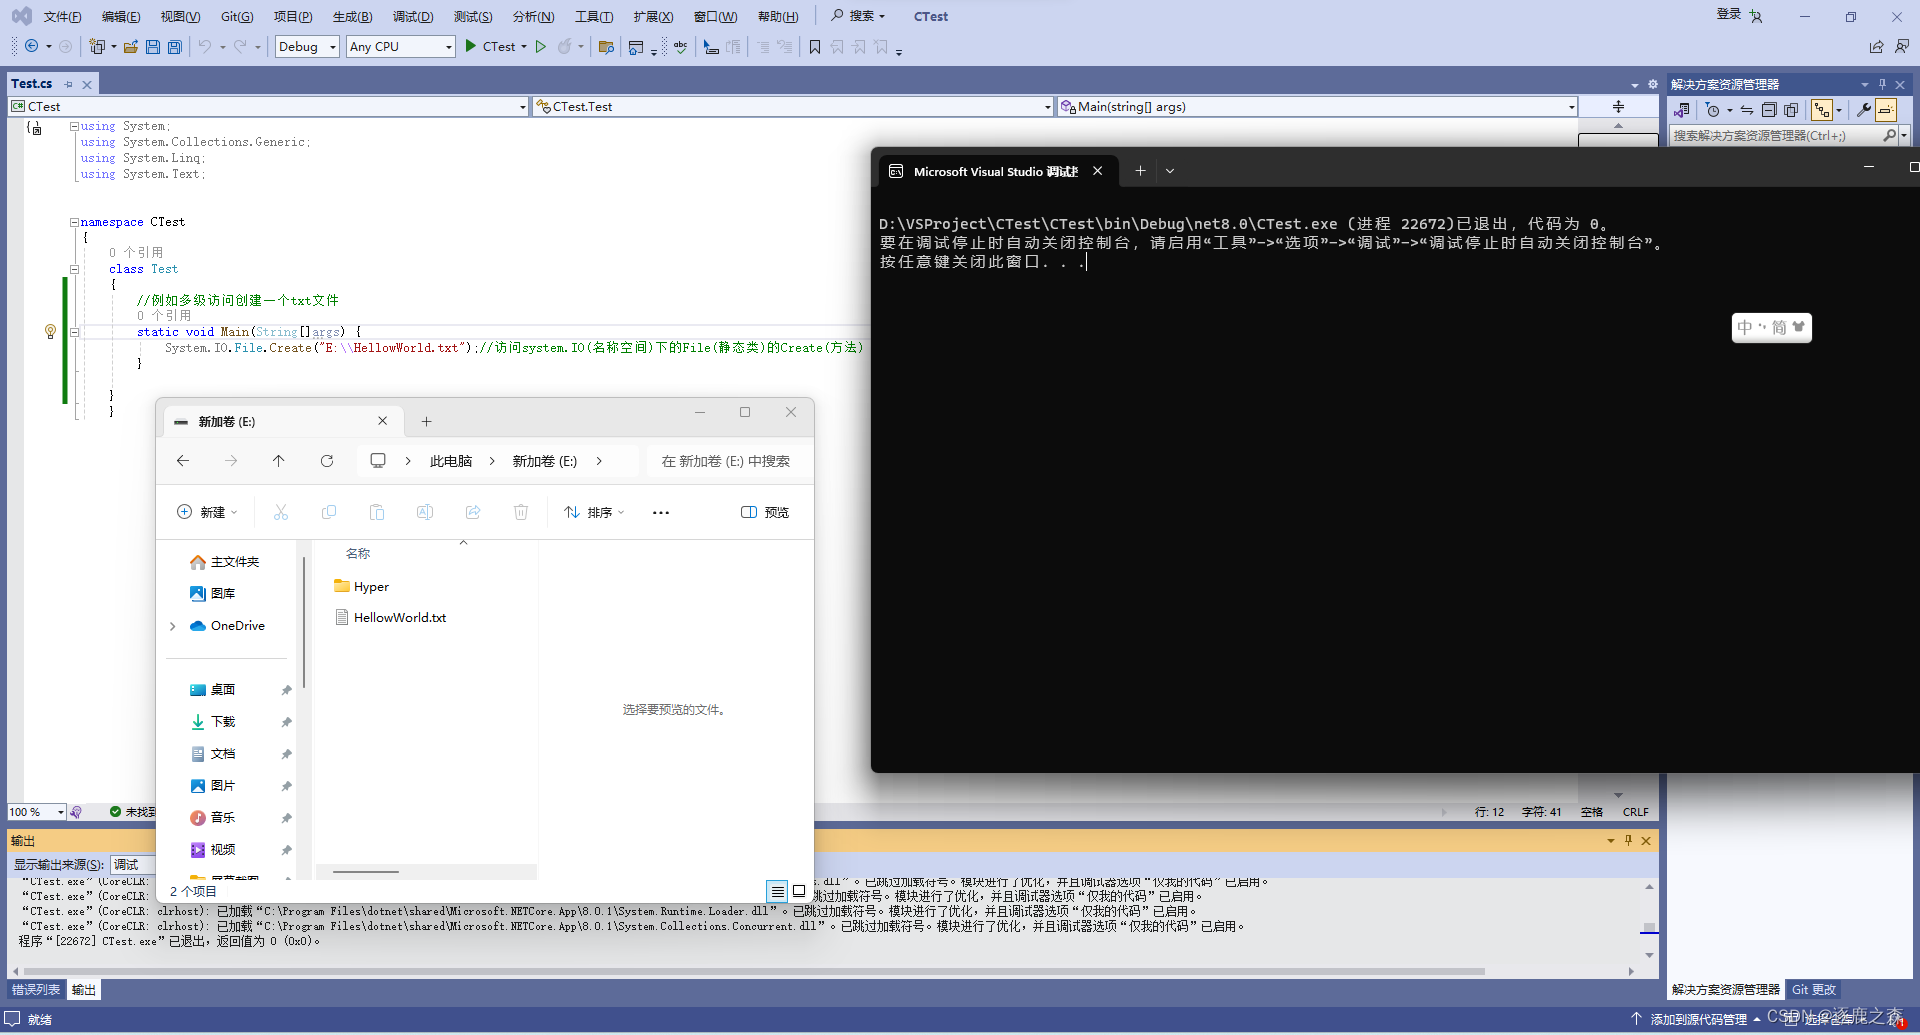The height and width of the screenshot is (1035, 1920).
Task: Toggle auto-hide pin on Solution Explorer panel
Action: click(x=1882, y=85)
